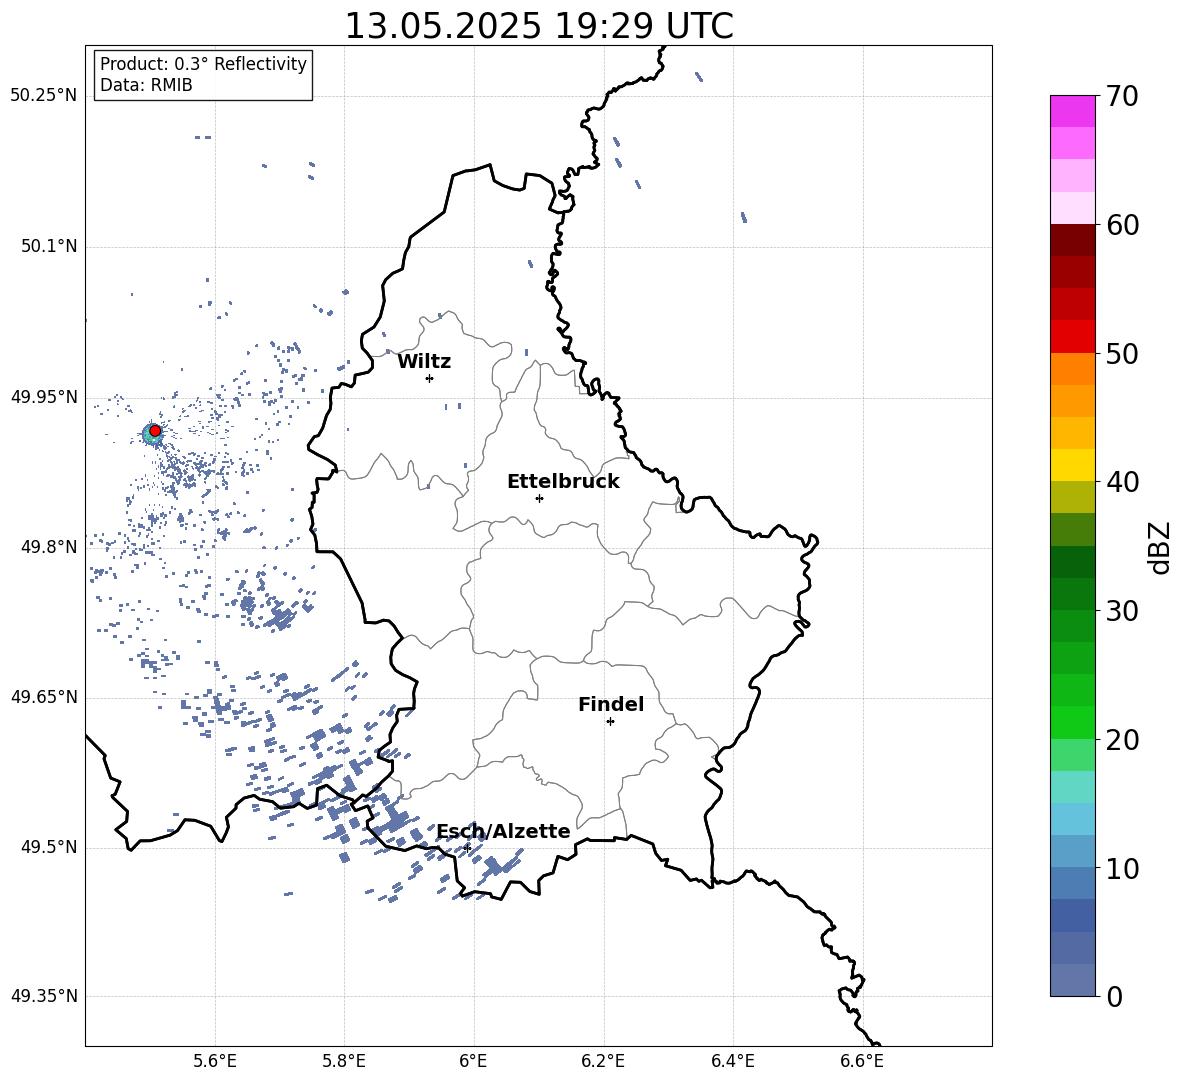Click the 50.1°N latitude label
1184x1081 pixels.
[49, 247]
